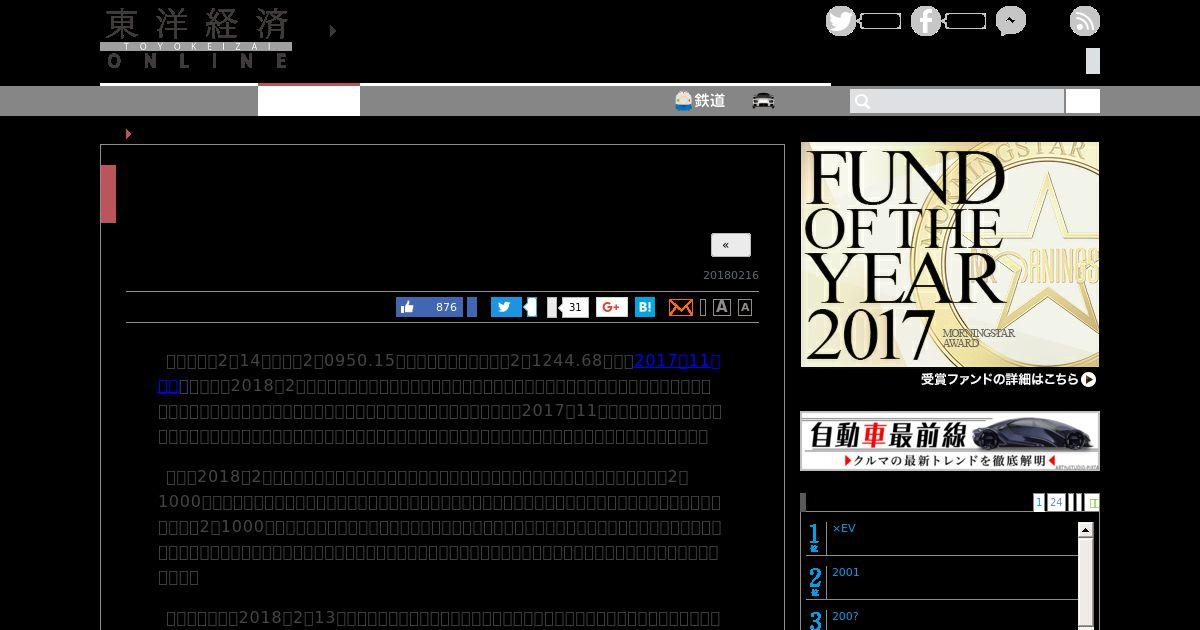
Task: Switch the ranking to the 24 tab
Action: 1056,502
